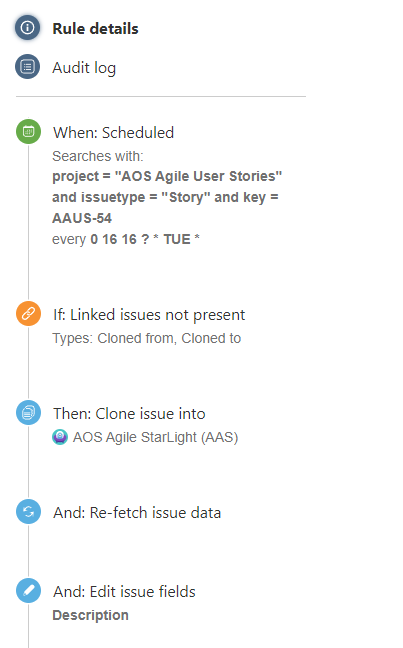Click the JQL query text for AAUS-54
The height and width of the screenshot is (648, 403).
[167, 197]
